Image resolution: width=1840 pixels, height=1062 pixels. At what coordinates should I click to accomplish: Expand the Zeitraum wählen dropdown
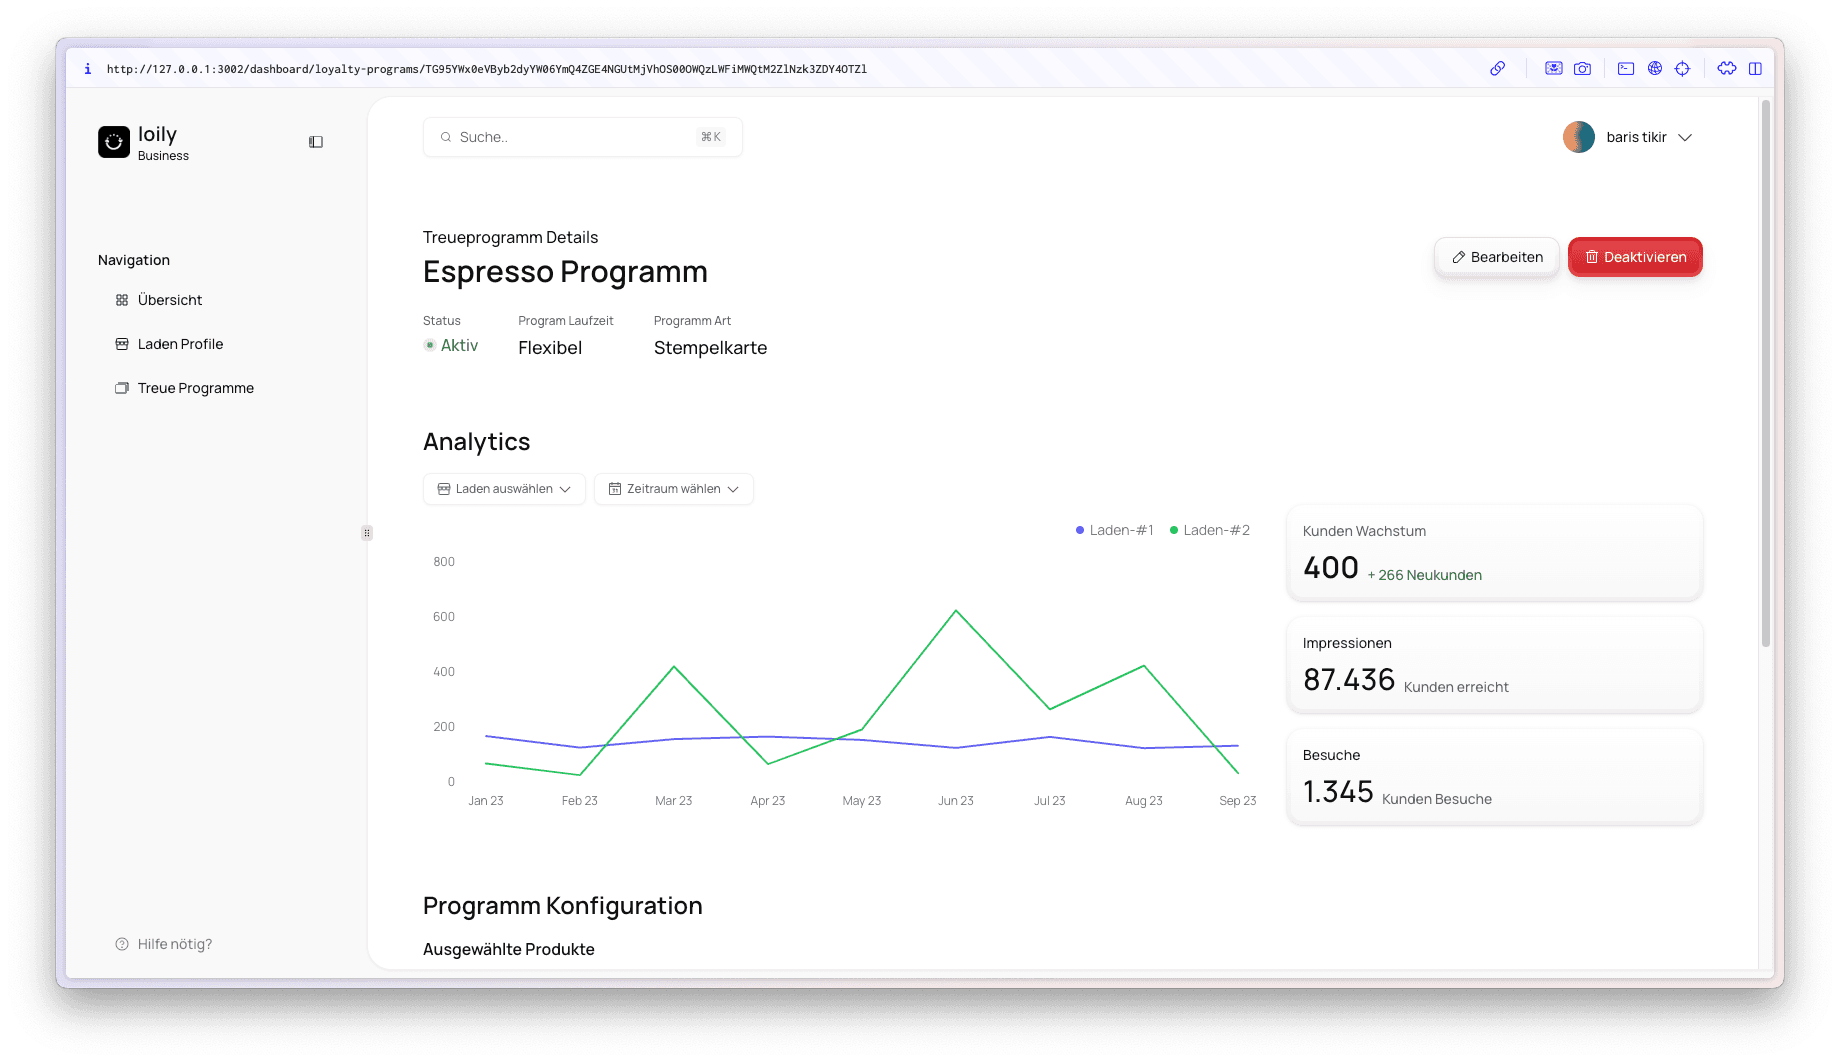(673, 489)
